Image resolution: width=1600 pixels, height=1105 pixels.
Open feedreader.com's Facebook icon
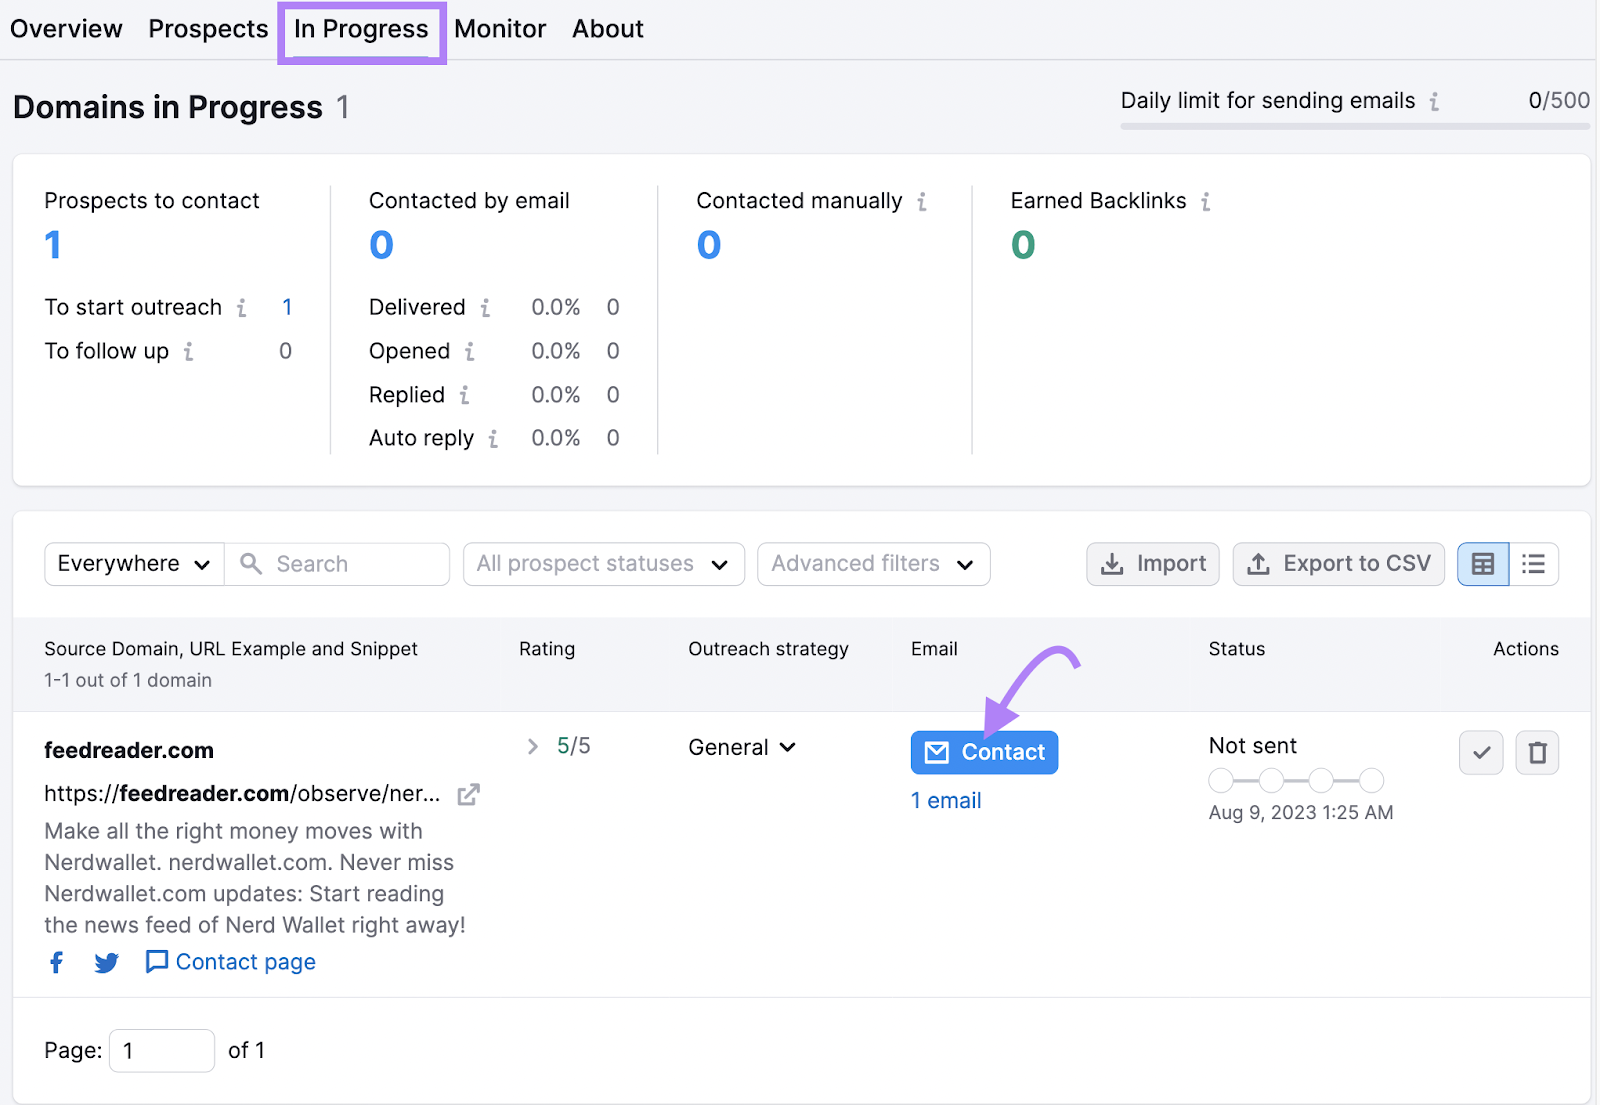point(56,962)
